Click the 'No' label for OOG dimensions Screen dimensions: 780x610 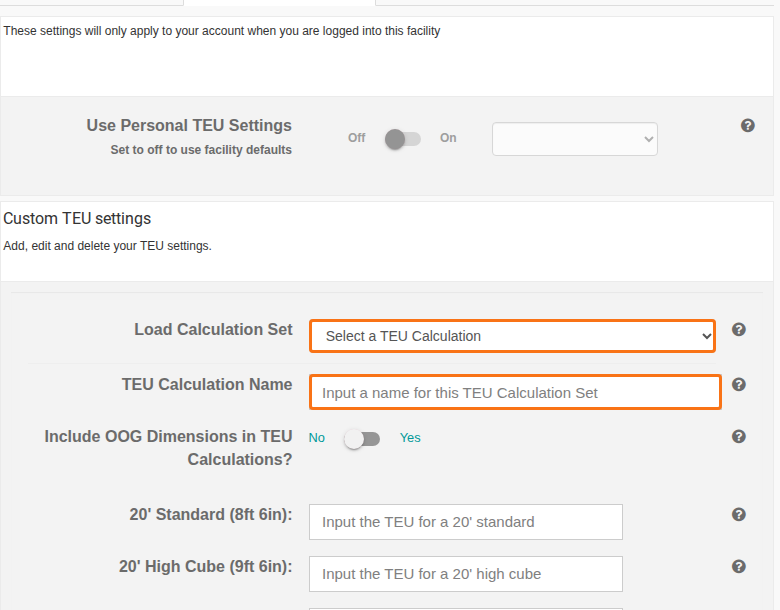coord(316,438)
